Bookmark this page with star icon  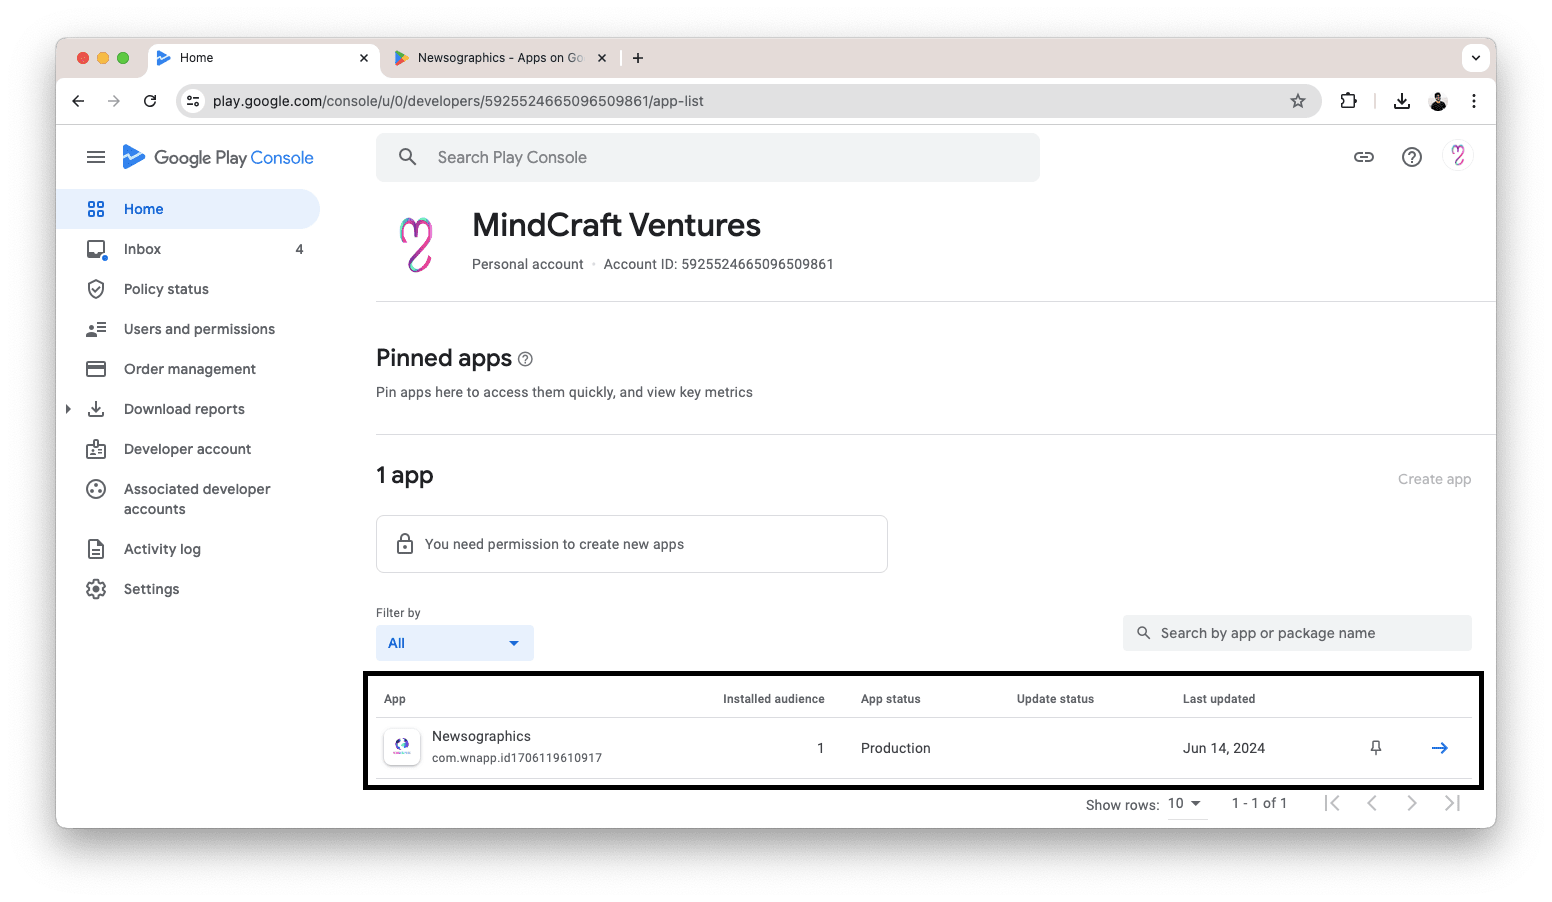point(1297,101)
